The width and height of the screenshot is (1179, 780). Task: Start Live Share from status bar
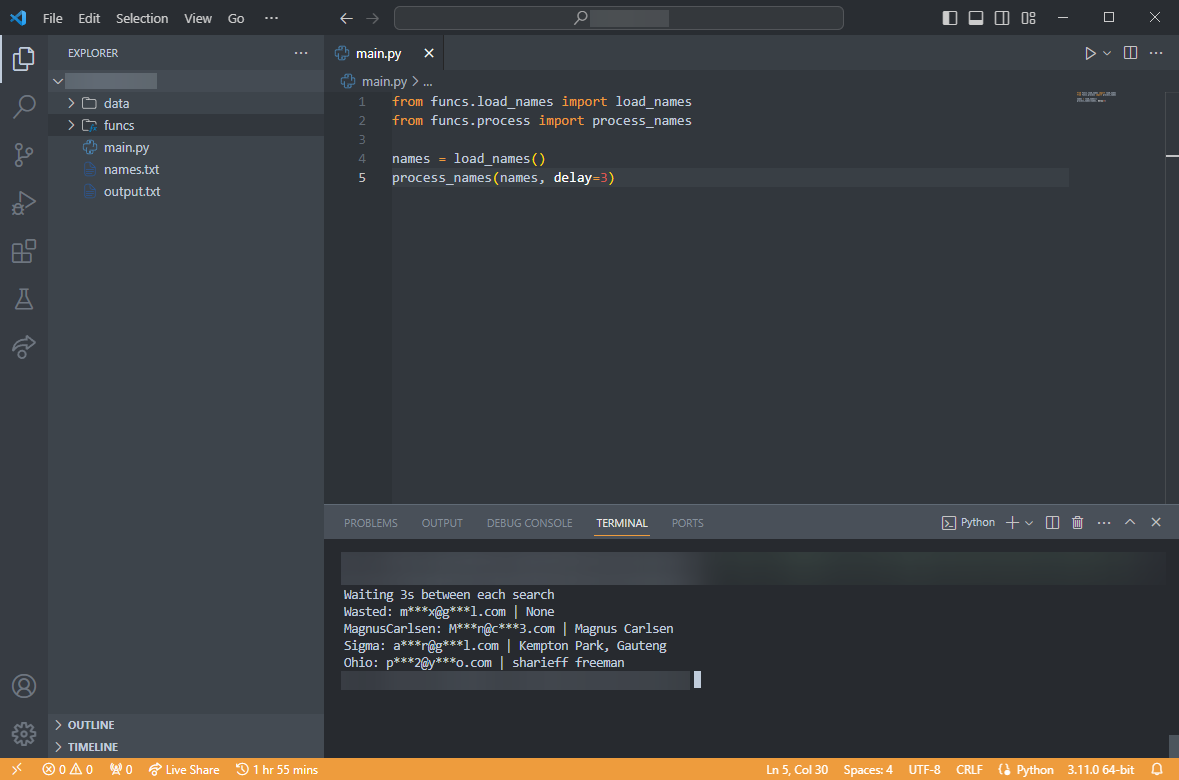[x=184, y=769]
